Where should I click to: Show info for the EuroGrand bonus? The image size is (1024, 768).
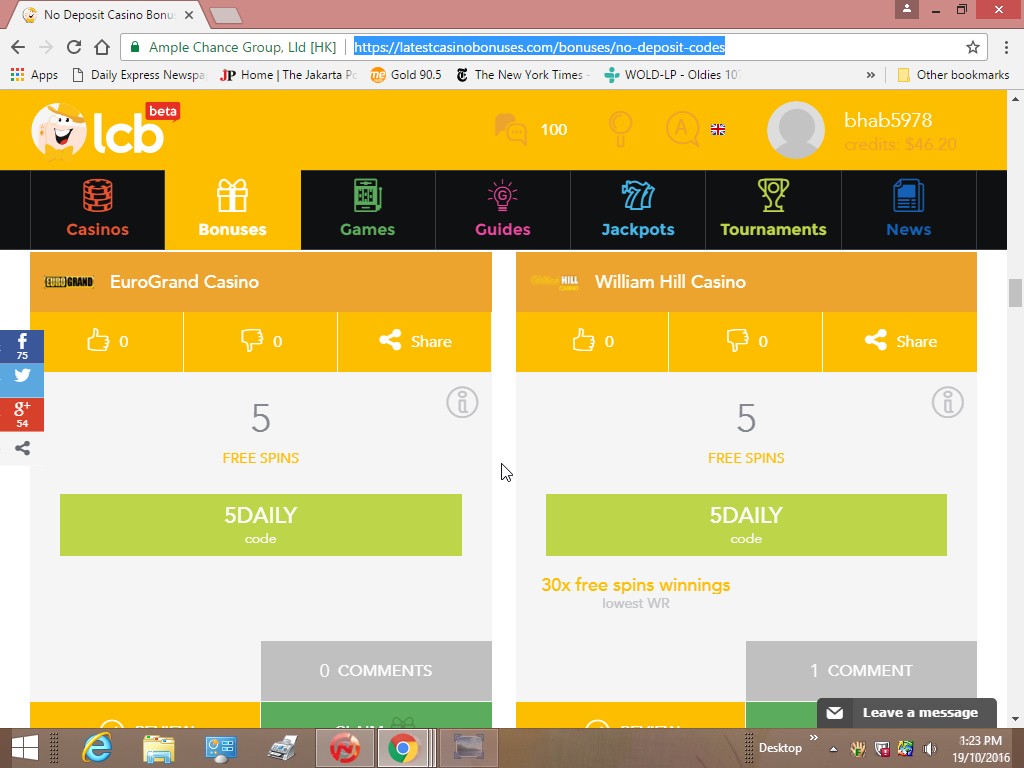coord(462,402)
